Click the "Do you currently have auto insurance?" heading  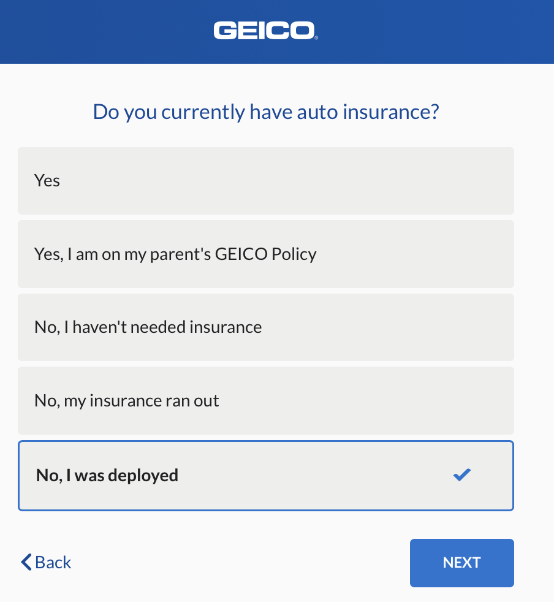coord(266,112)
